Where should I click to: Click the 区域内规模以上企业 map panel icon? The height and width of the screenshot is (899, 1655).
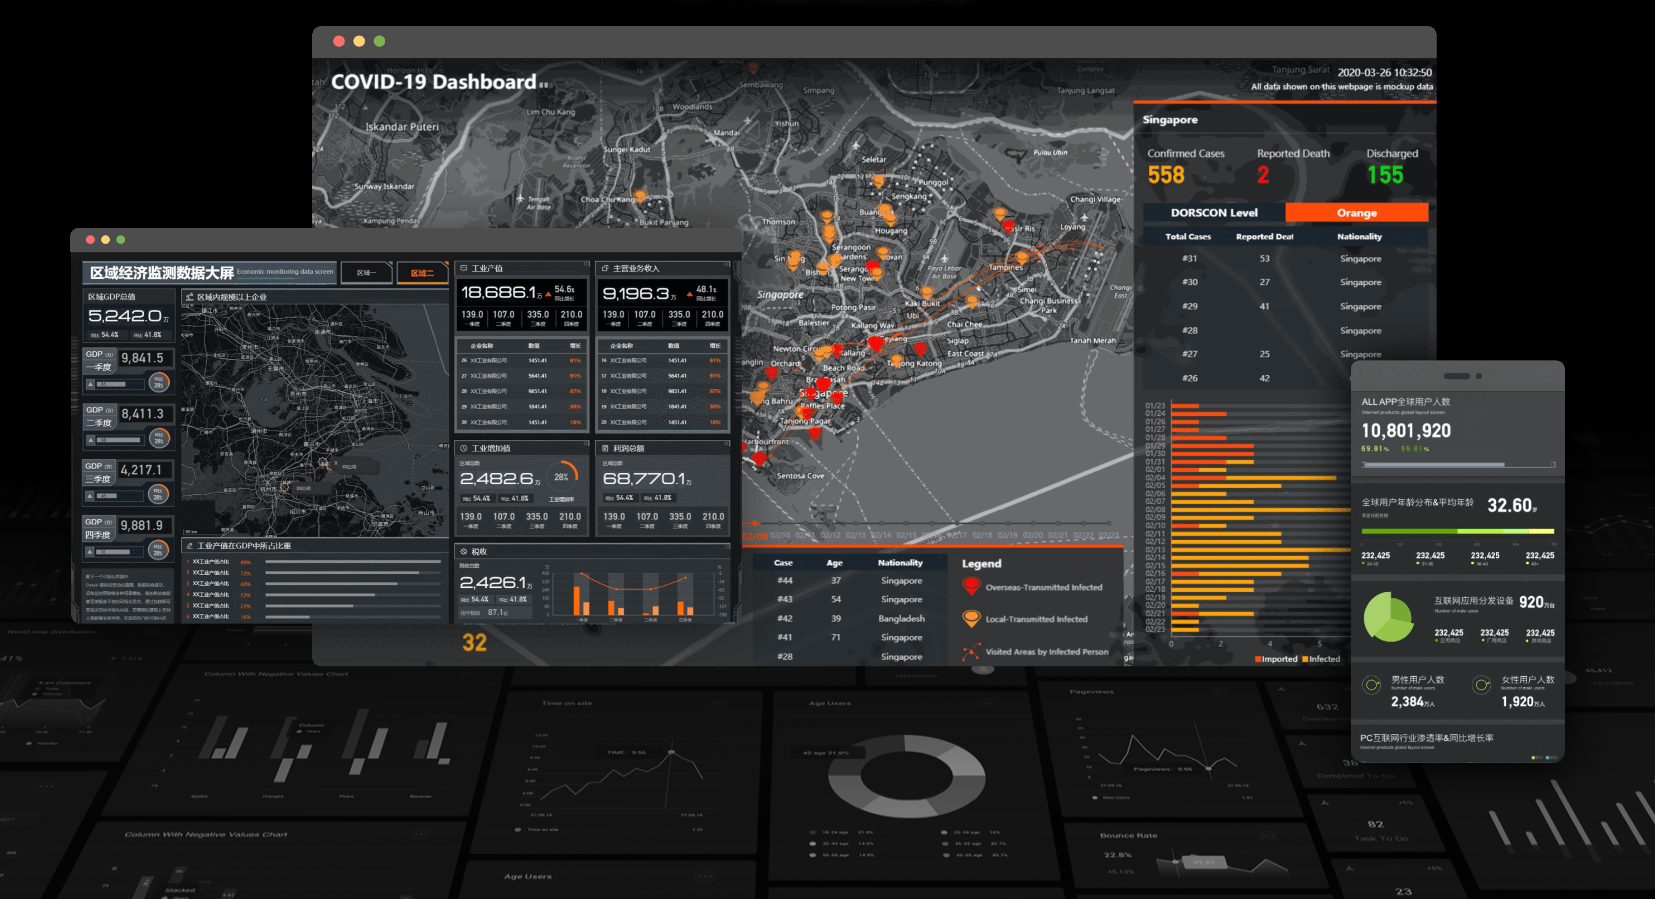[x=190, y=297]
